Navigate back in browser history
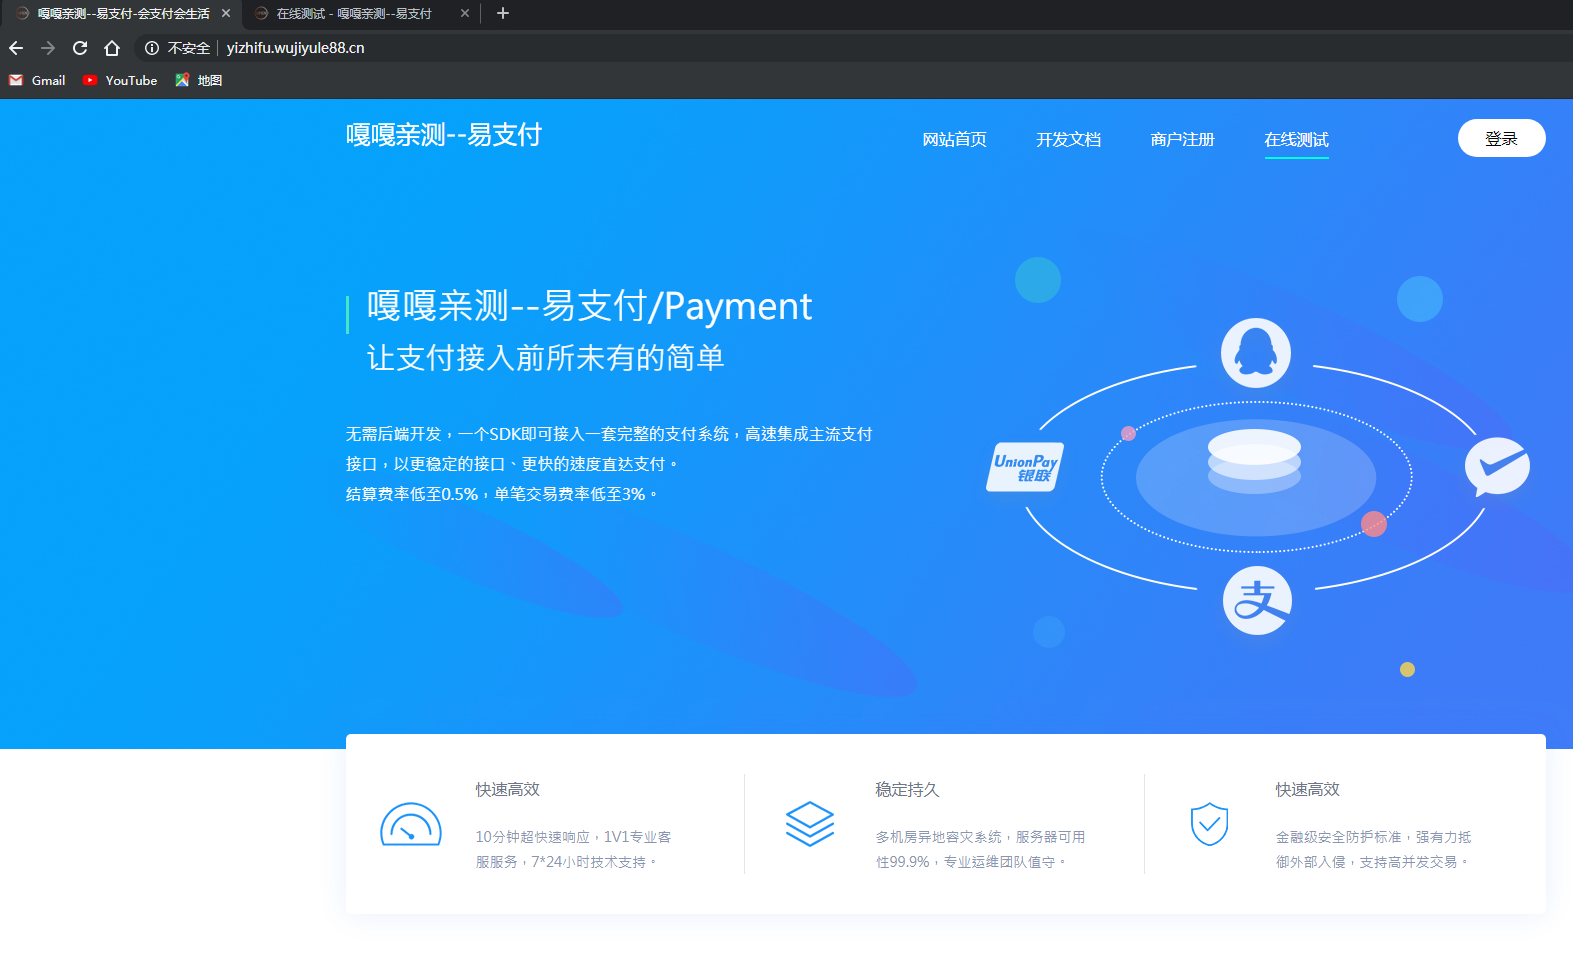 tap(16, 48)
